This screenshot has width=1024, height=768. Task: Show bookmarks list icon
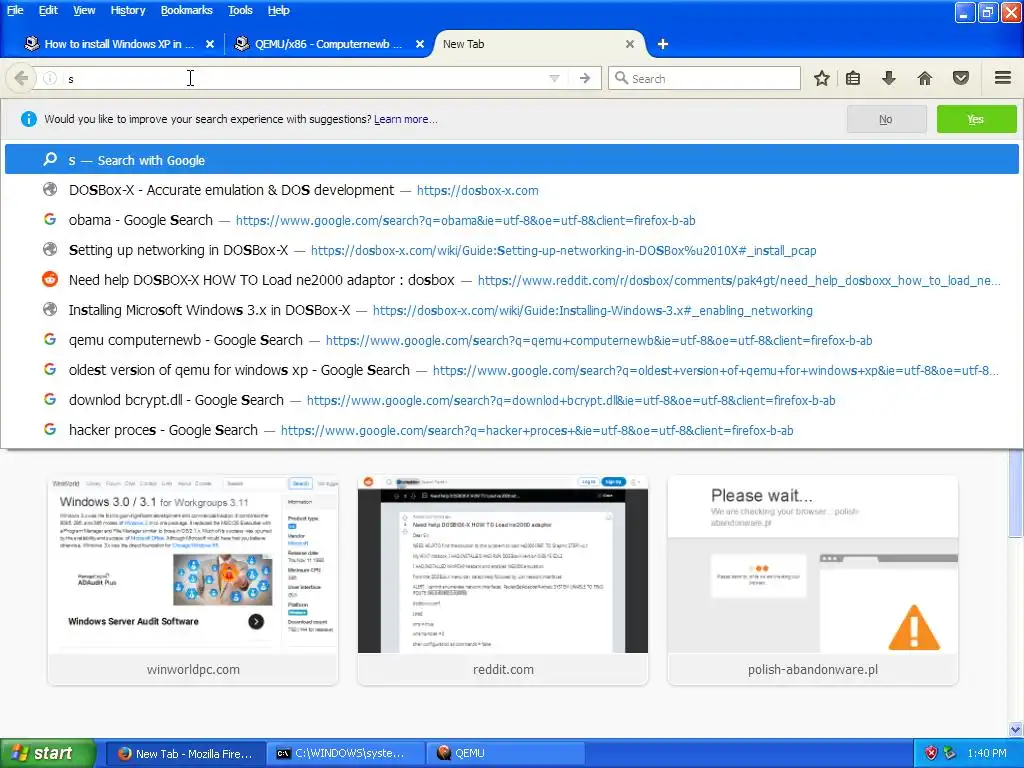tap(853, 78)
